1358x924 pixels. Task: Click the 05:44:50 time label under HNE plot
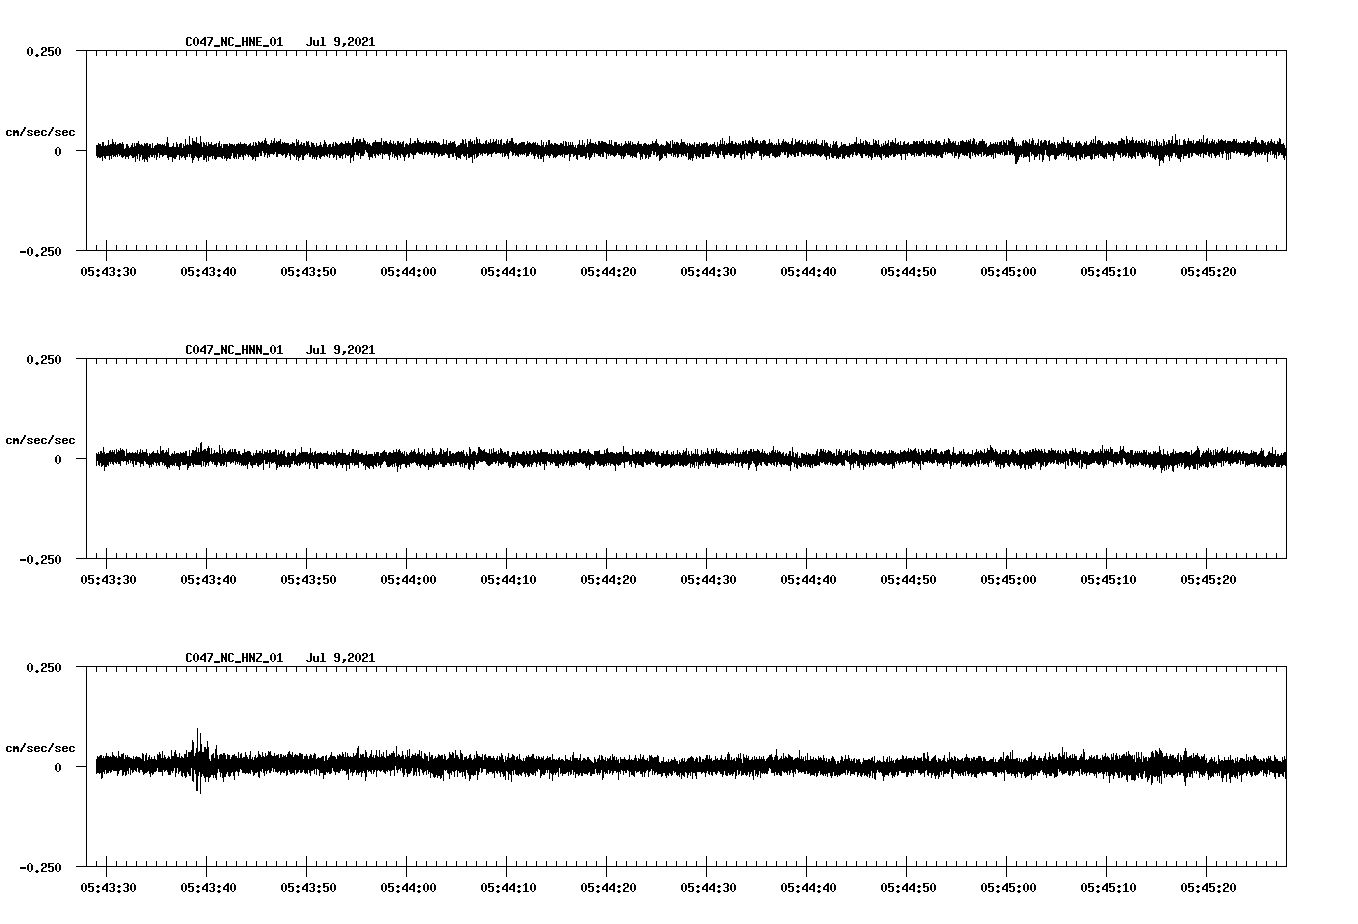(908, 272)
